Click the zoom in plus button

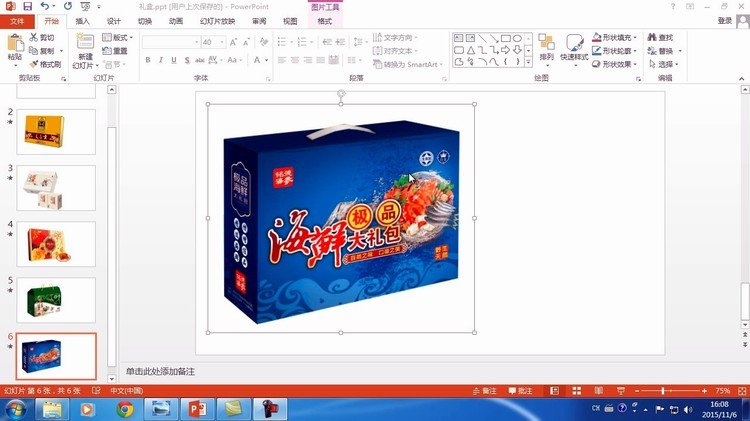[x=705, y=391]
